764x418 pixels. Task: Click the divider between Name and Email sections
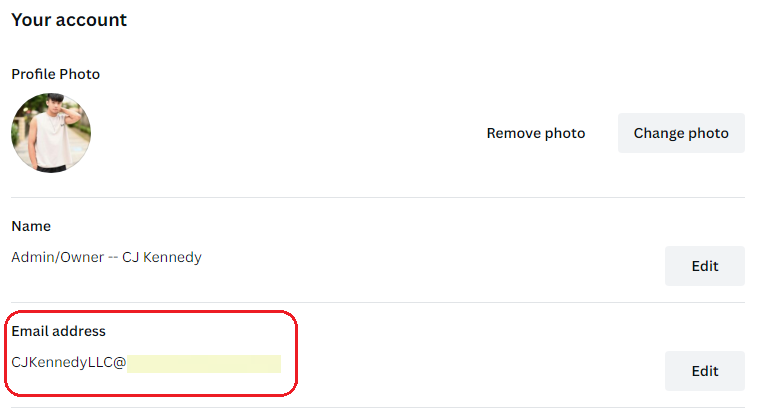[378, 302]
